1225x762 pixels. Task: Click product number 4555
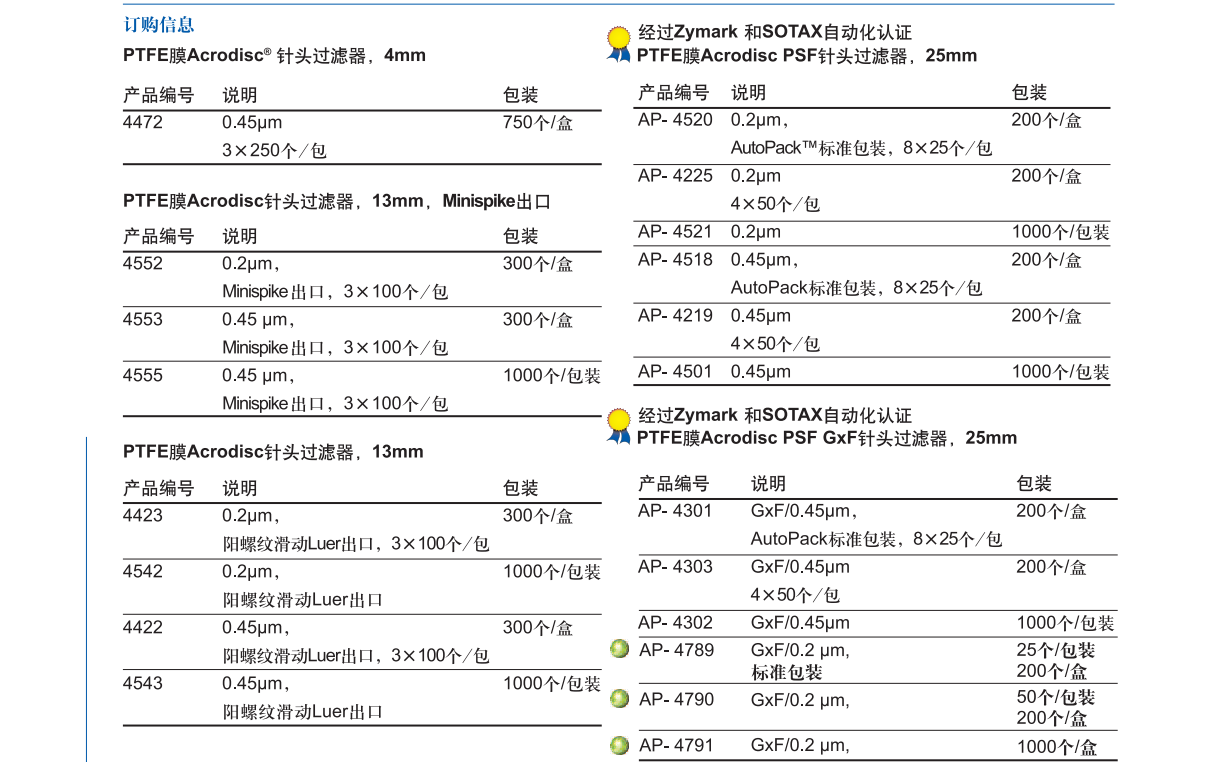click(x=143, y=376)
